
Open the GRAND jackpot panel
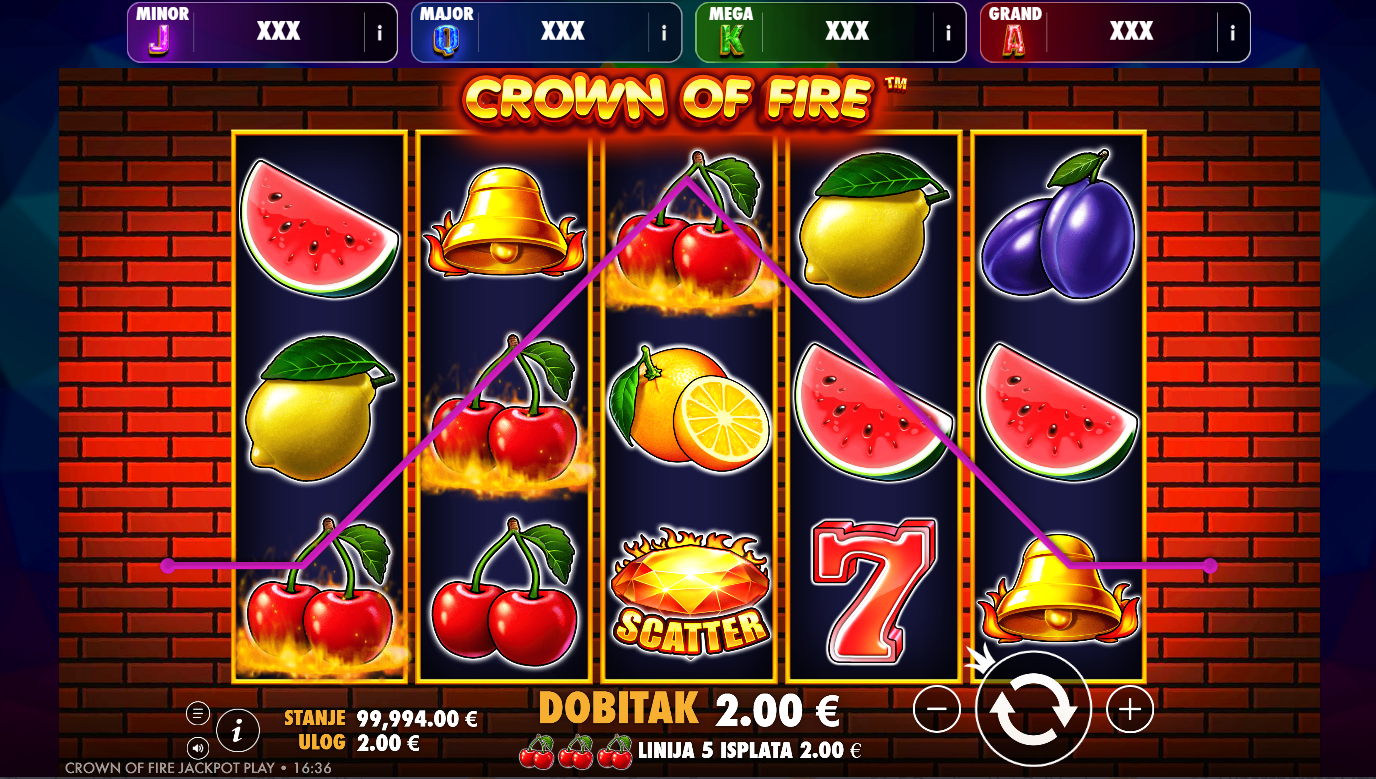pos(1115,33)
